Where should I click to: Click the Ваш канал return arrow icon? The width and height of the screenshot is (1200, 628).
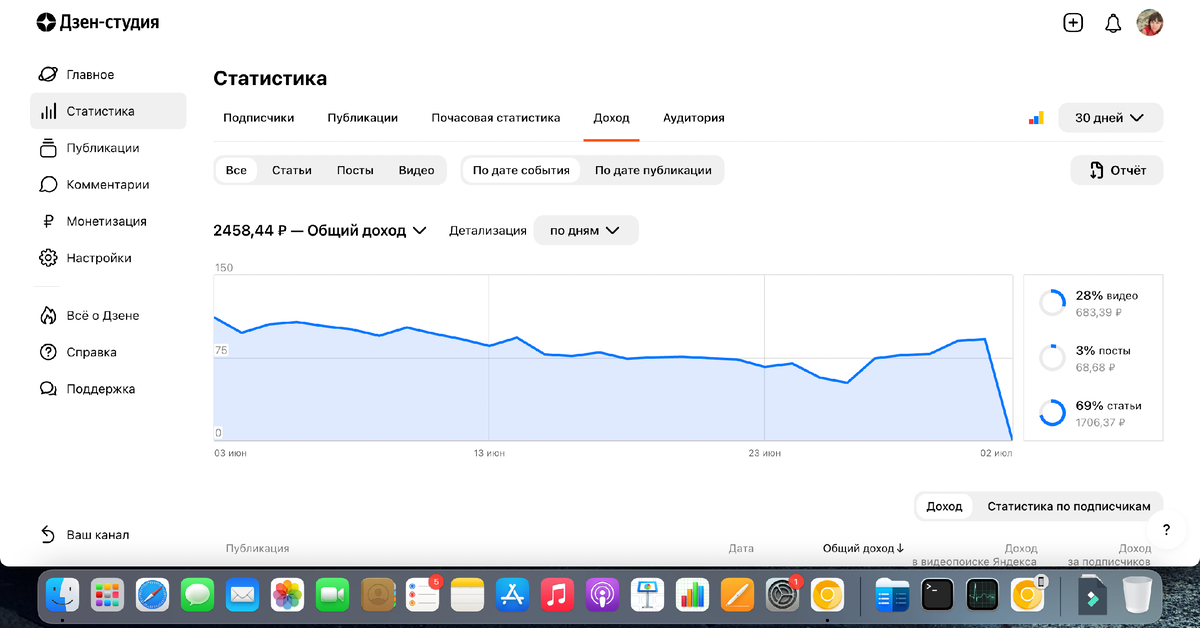(x=48, y=535)
